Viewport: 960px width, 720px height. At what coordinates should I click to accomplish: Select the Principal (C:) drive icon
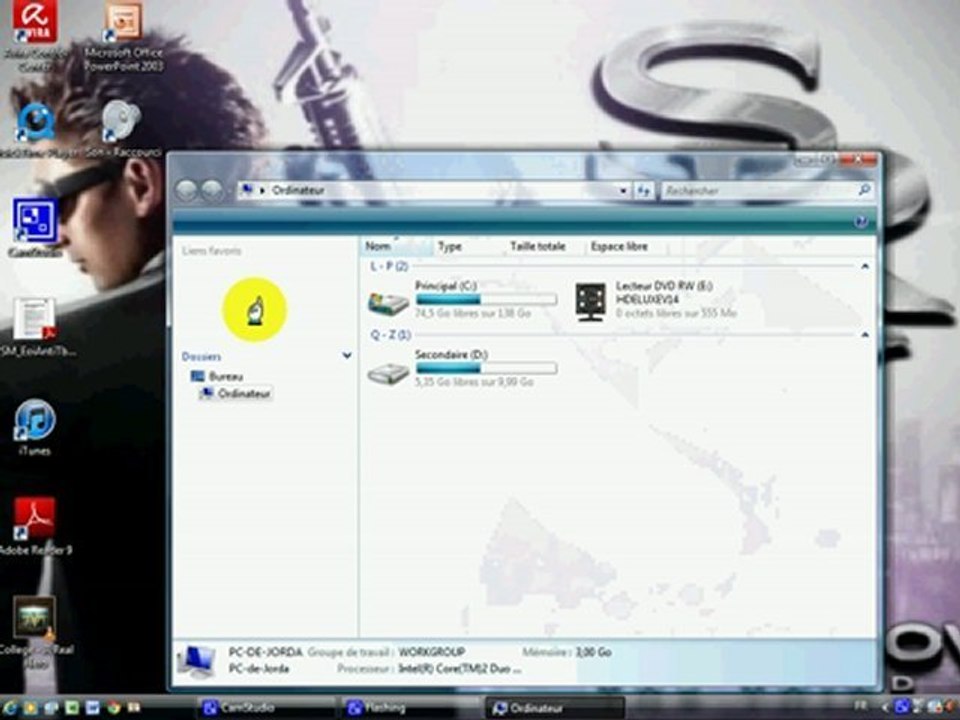[x=388, y=303]
